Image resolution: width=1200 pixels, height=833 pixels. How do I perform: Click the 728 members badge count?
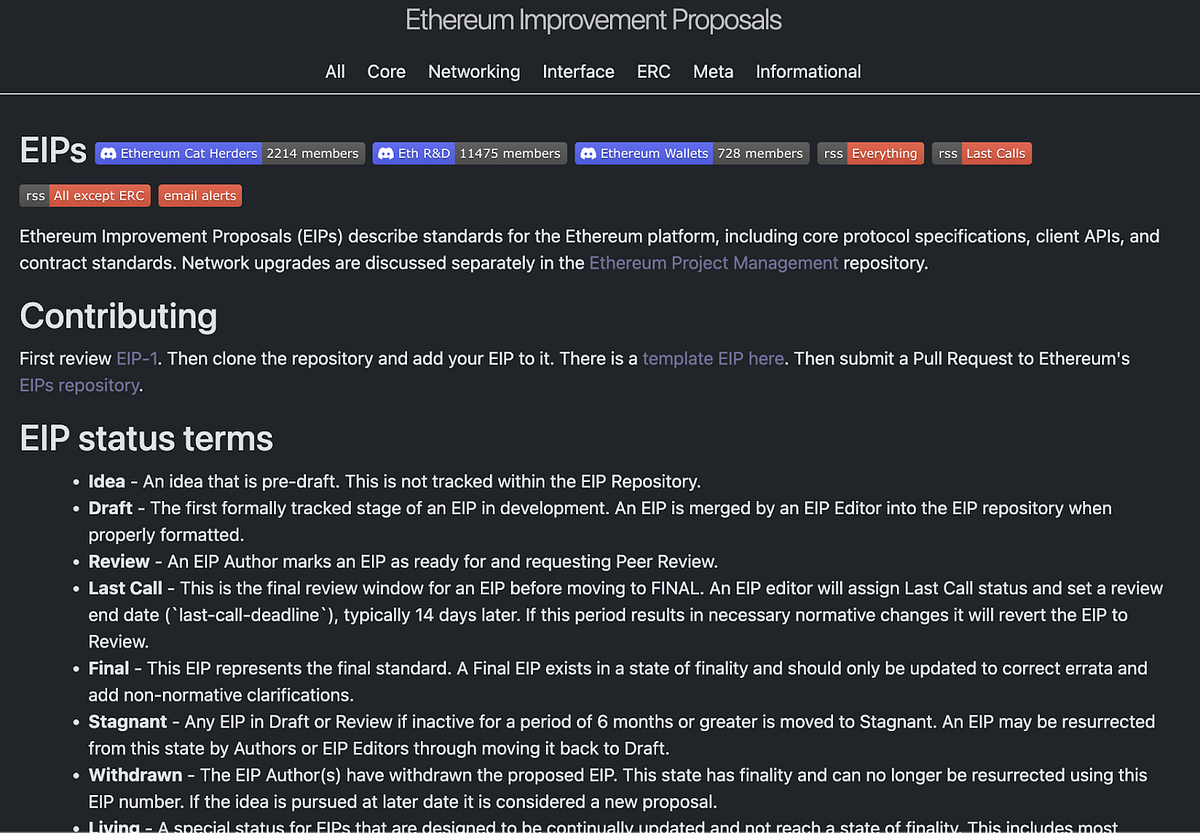(760, 153)
